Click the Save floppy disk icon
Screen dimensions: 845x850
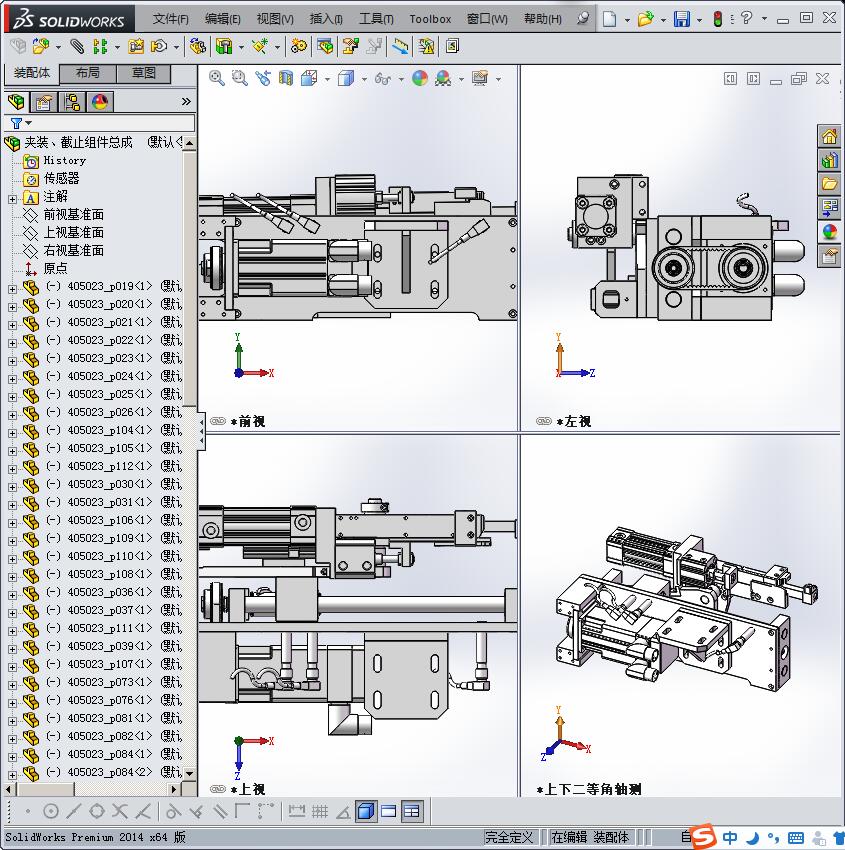(682, 19)
